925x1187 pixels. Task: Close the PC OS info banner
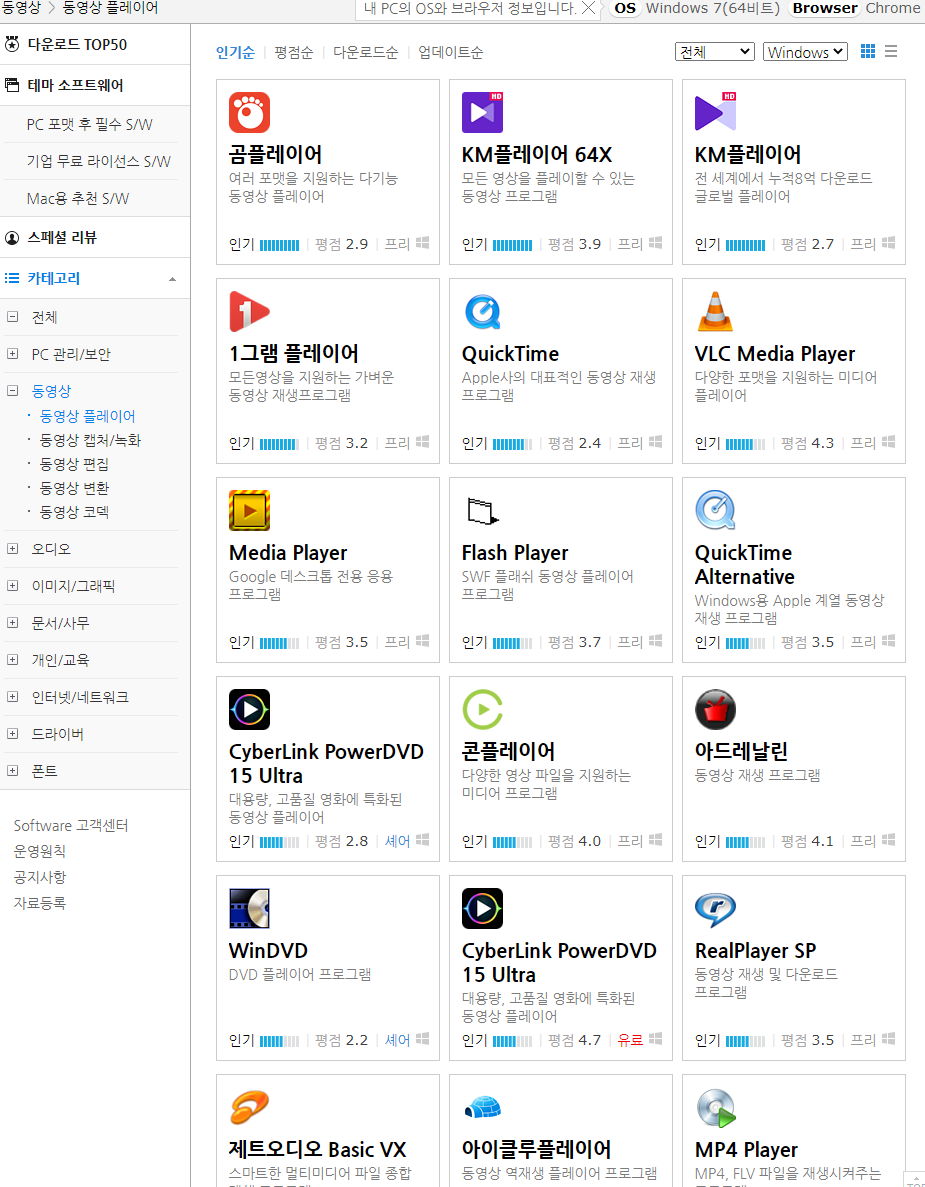(587, 8)
